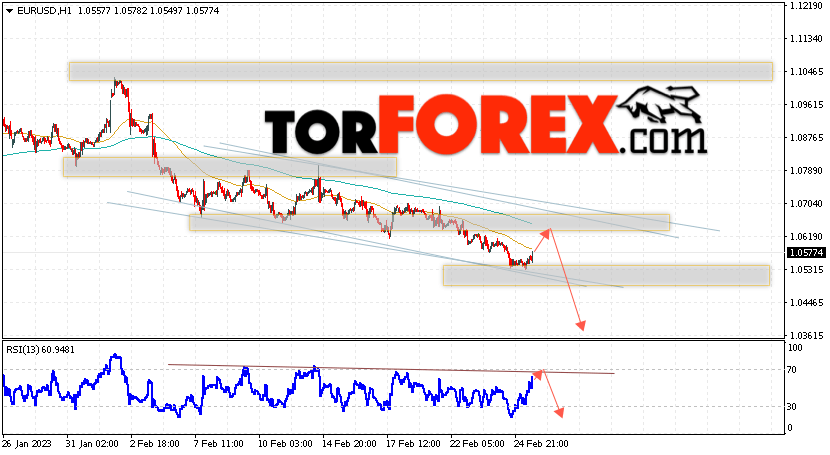Click RSI scale value 30

point(792,406)
